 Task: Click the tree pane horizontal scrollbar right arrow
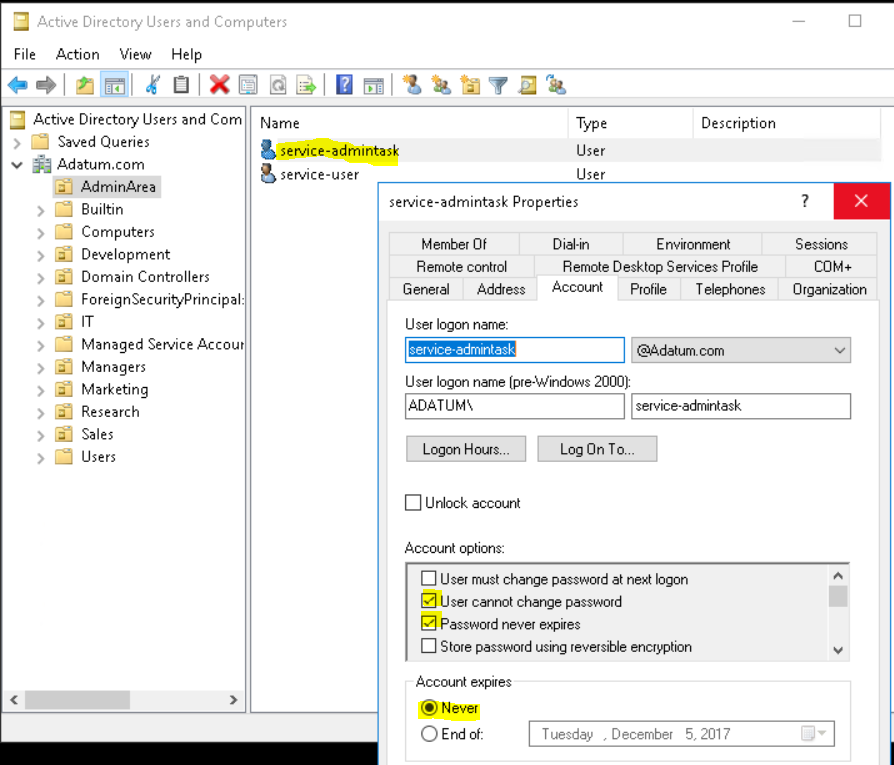[233, 699]
